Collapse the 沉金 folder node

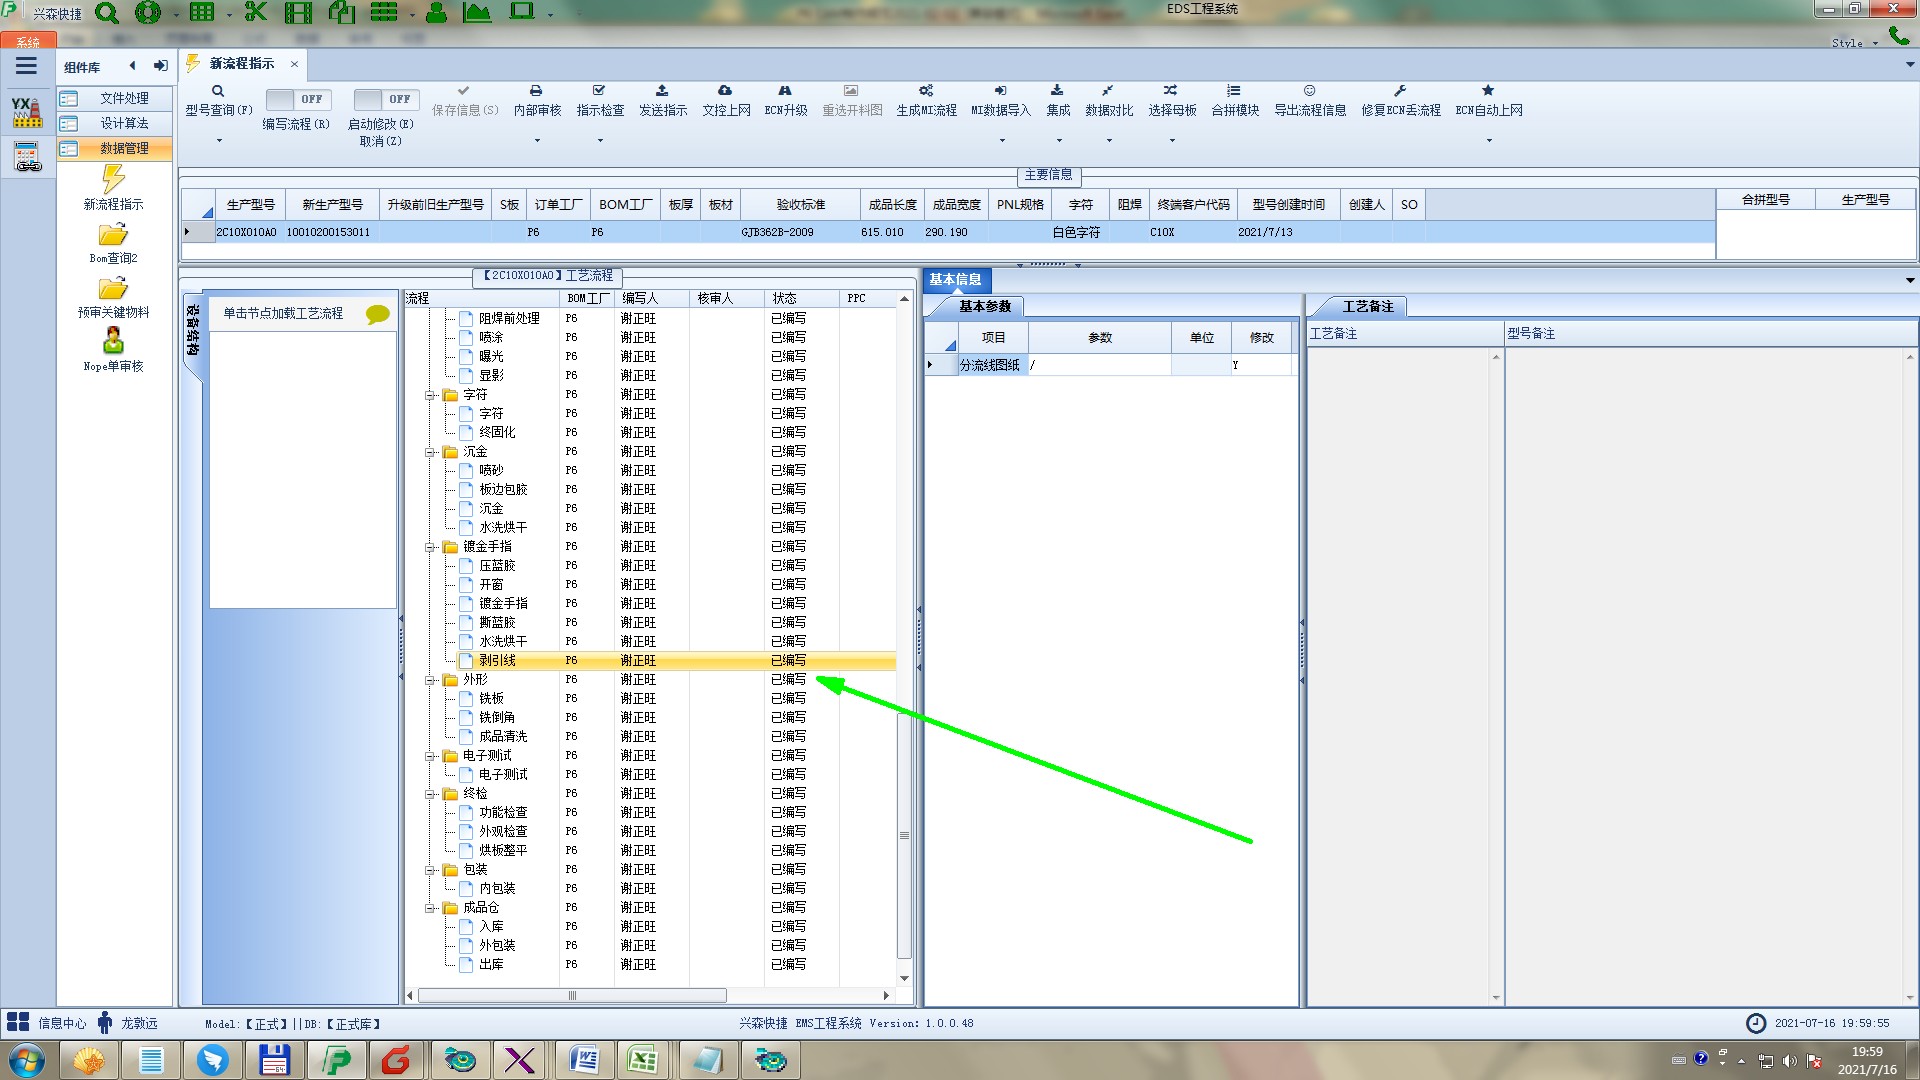click(x=430, y=452)
